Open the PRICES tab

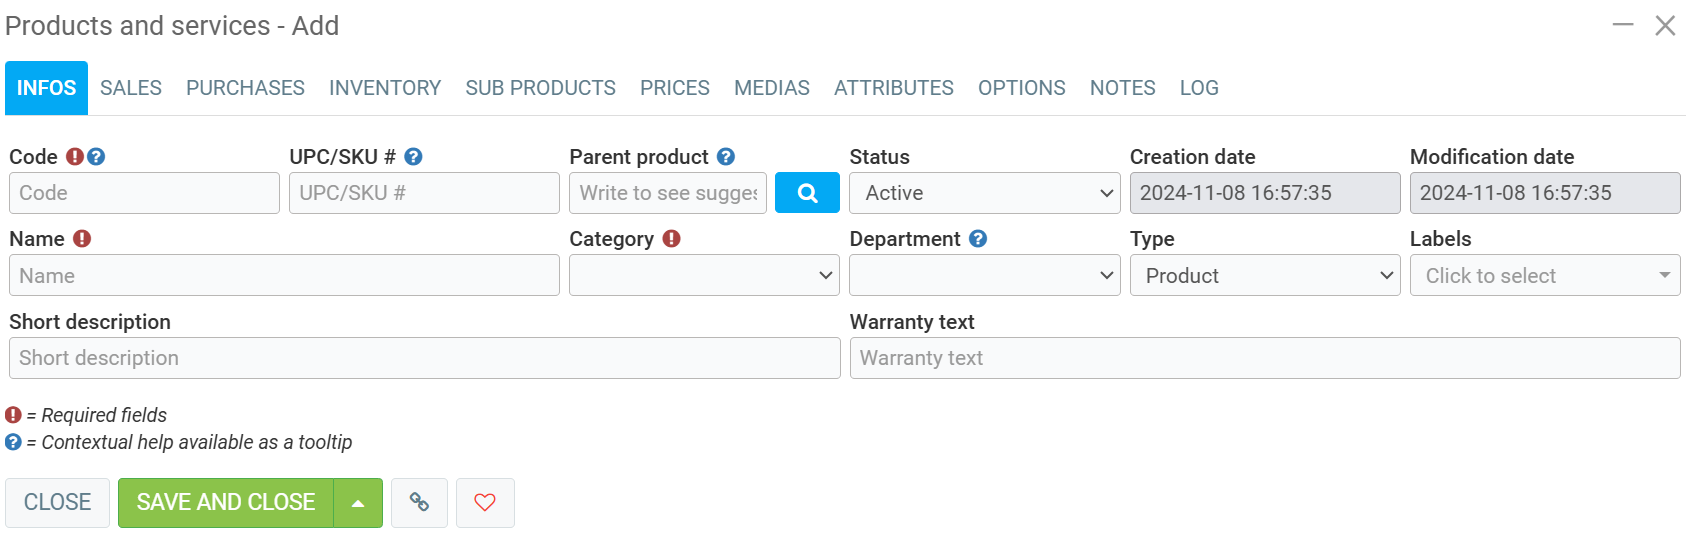[x=675, y=88]
